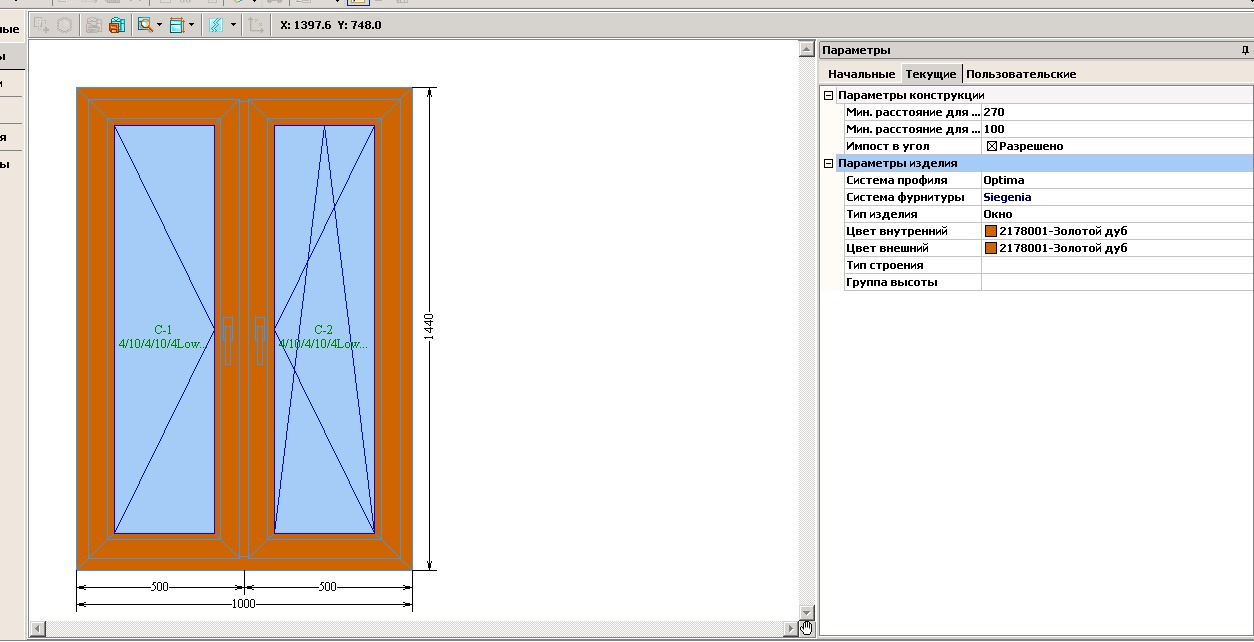1254x642 pixels.
Task: Select the Тип изделия value Окно
Action: tap(1116, 214)
